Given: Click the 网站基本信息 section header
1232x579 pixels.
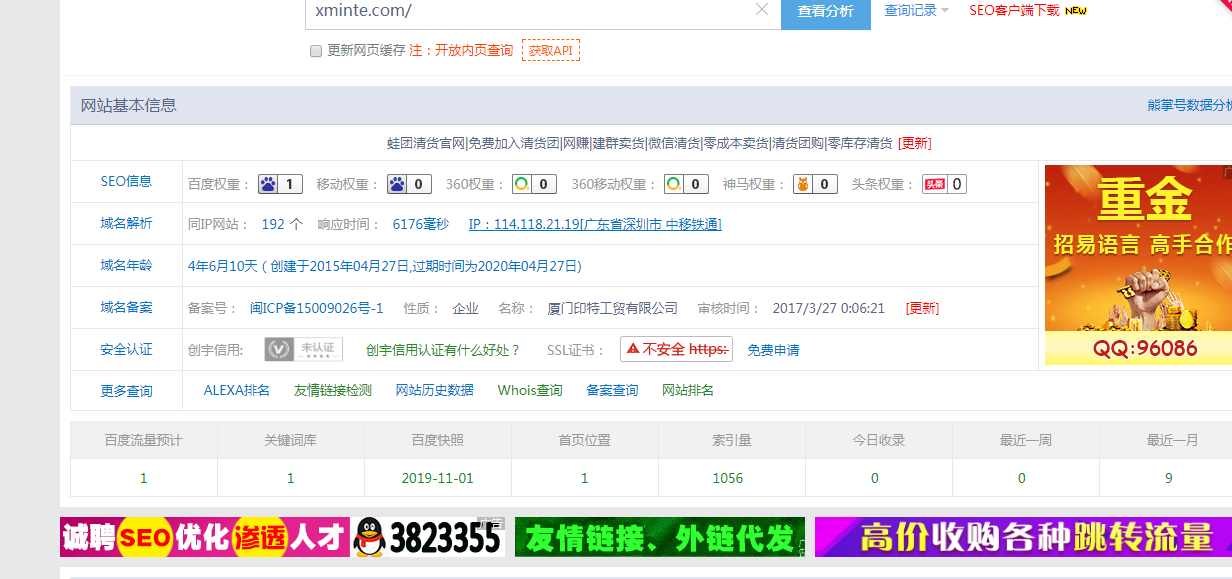Looking at the screenshot, I should tap(129, 105).
